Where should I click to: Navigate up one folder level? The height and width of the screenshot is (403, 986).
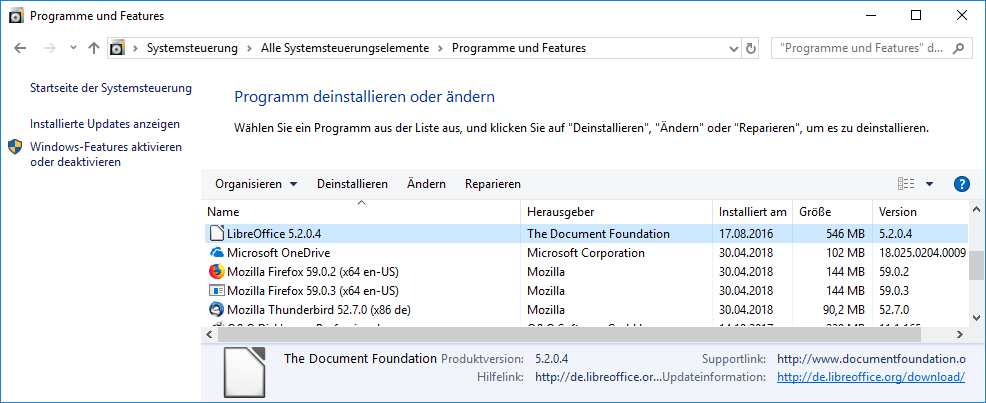click(x=94, y=48)
